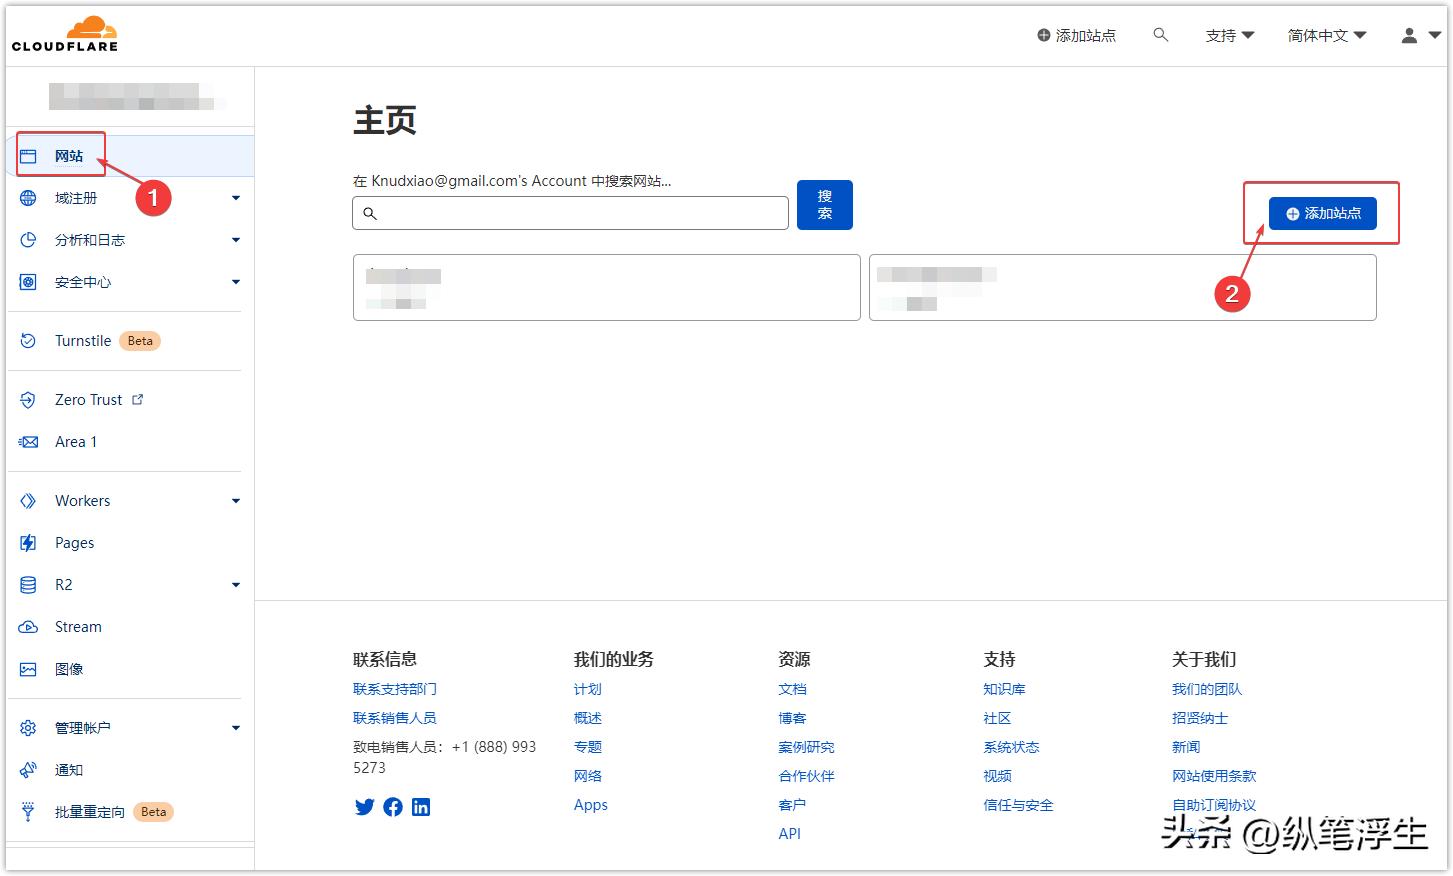This screenshot has height=876, width=1453.
Task: Click inside the site search input field
Action: pos(570,212)
